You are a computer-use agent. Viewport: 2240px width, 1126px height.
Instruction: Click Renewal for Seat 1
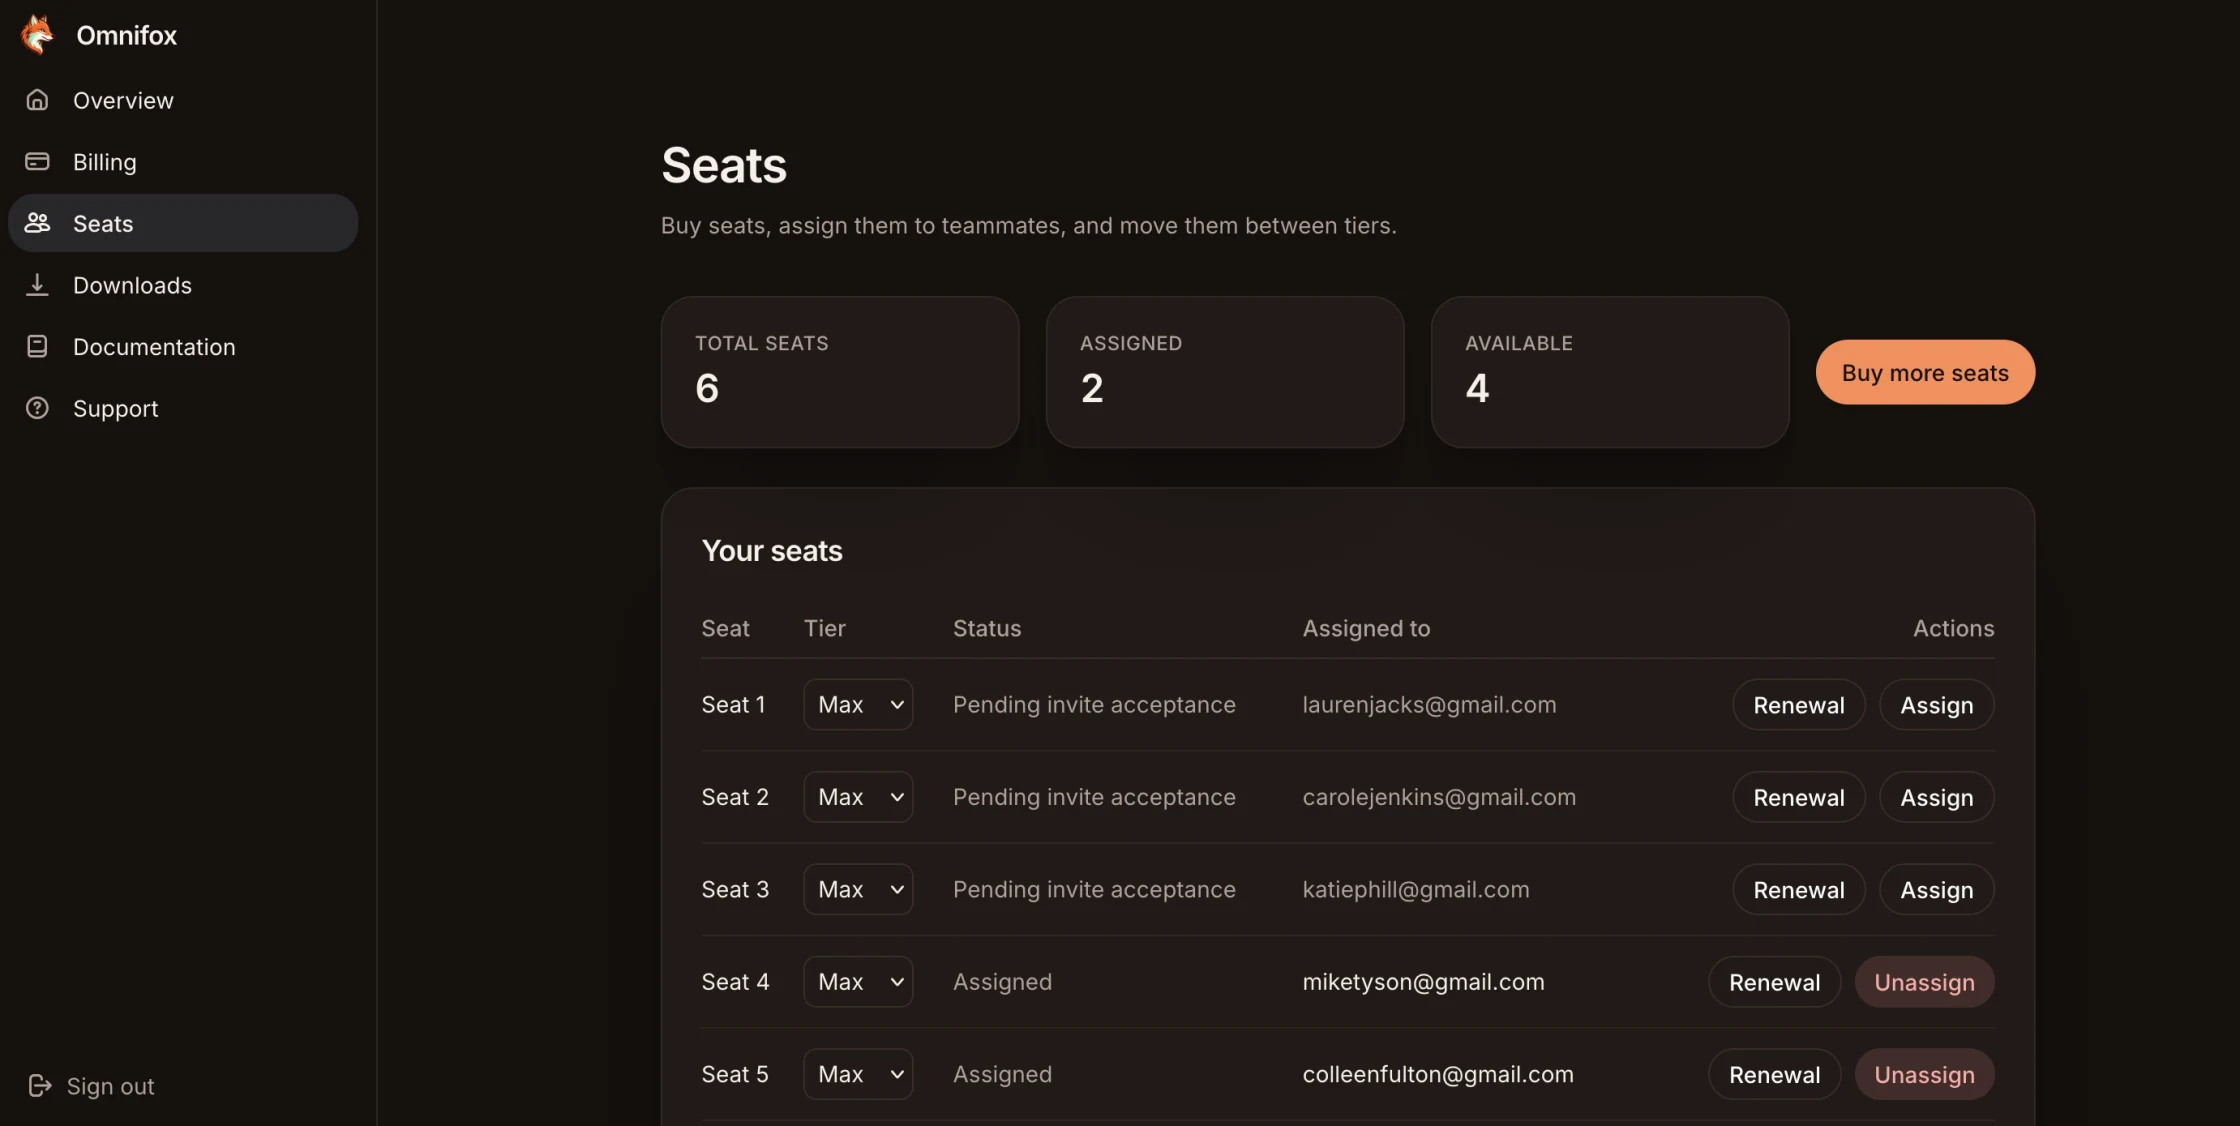(1799, 705)
